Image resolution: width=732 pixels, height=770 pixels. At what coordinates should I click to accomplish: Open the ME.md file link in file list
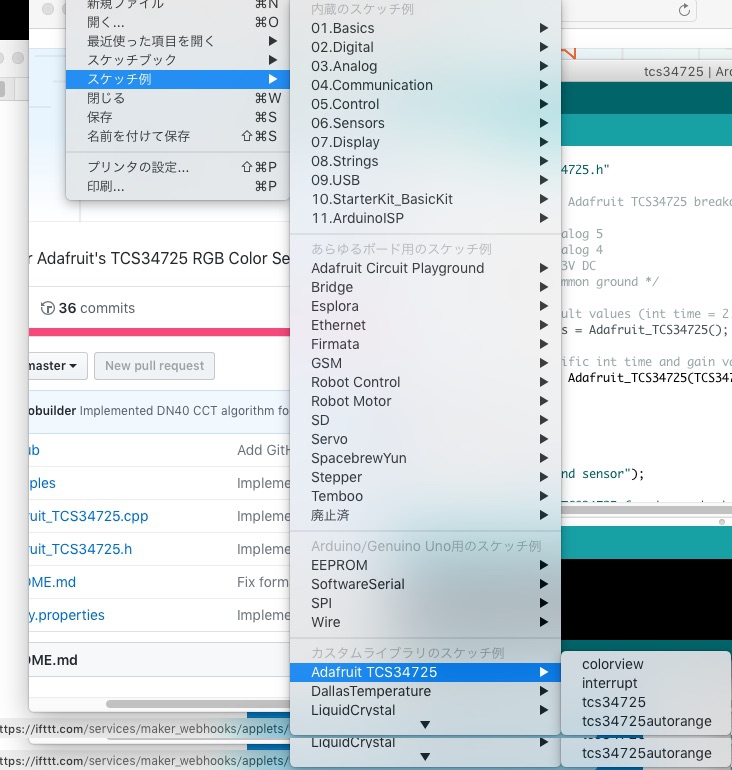(x=53, y=582)
